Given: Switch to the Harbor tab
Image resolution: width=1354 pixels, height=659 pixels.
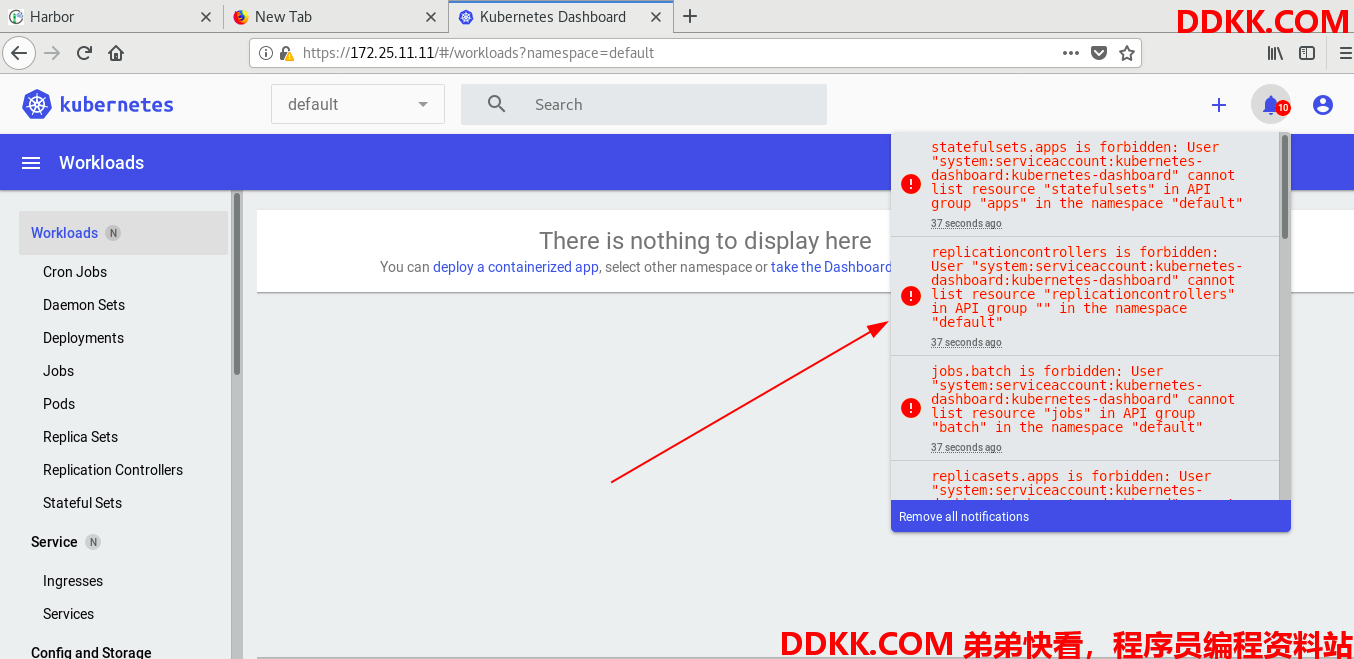Looking at the screenshot, I should point(112,17).
